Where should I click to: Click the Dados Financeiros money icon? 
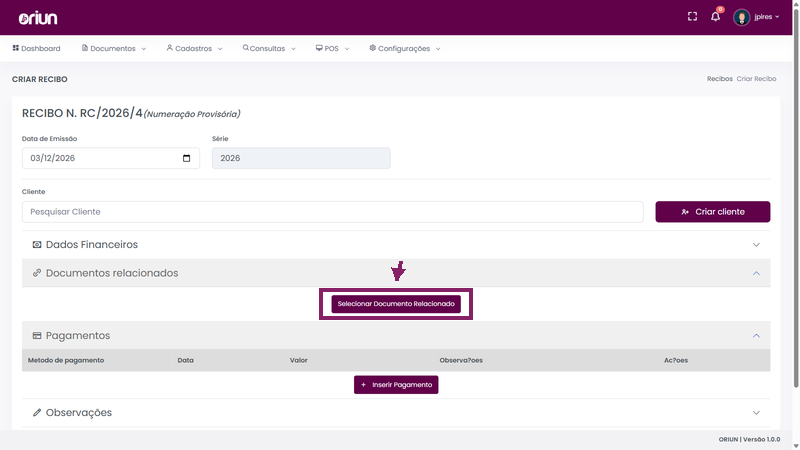coord(37,245)
